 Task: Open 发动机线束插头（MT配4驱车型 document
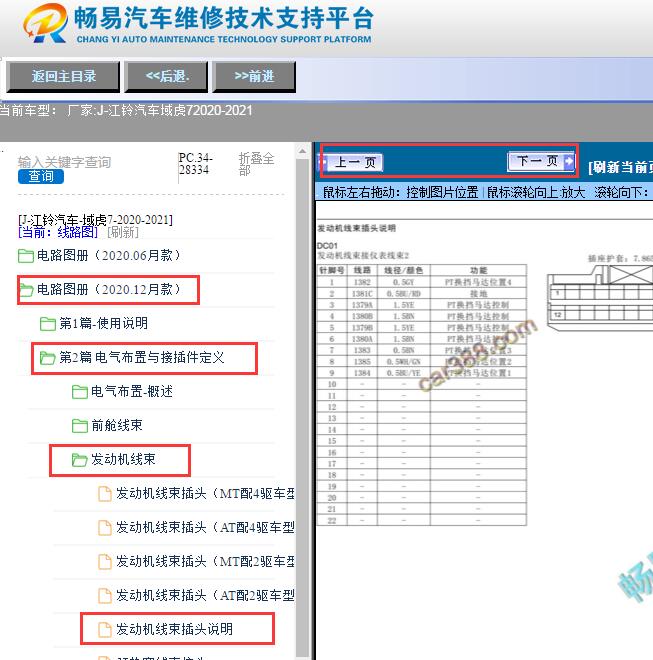205,494
